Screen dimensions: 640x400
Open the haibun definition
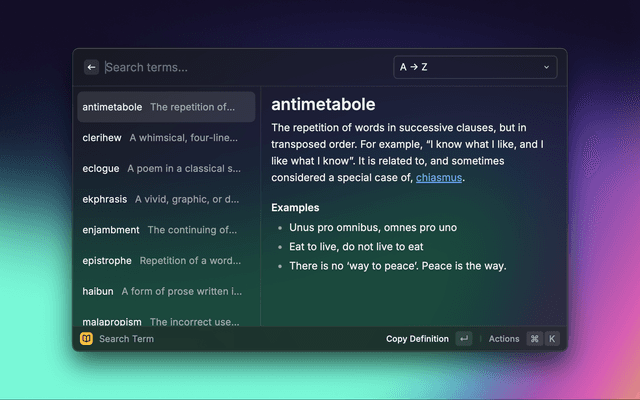click(166, 291)
